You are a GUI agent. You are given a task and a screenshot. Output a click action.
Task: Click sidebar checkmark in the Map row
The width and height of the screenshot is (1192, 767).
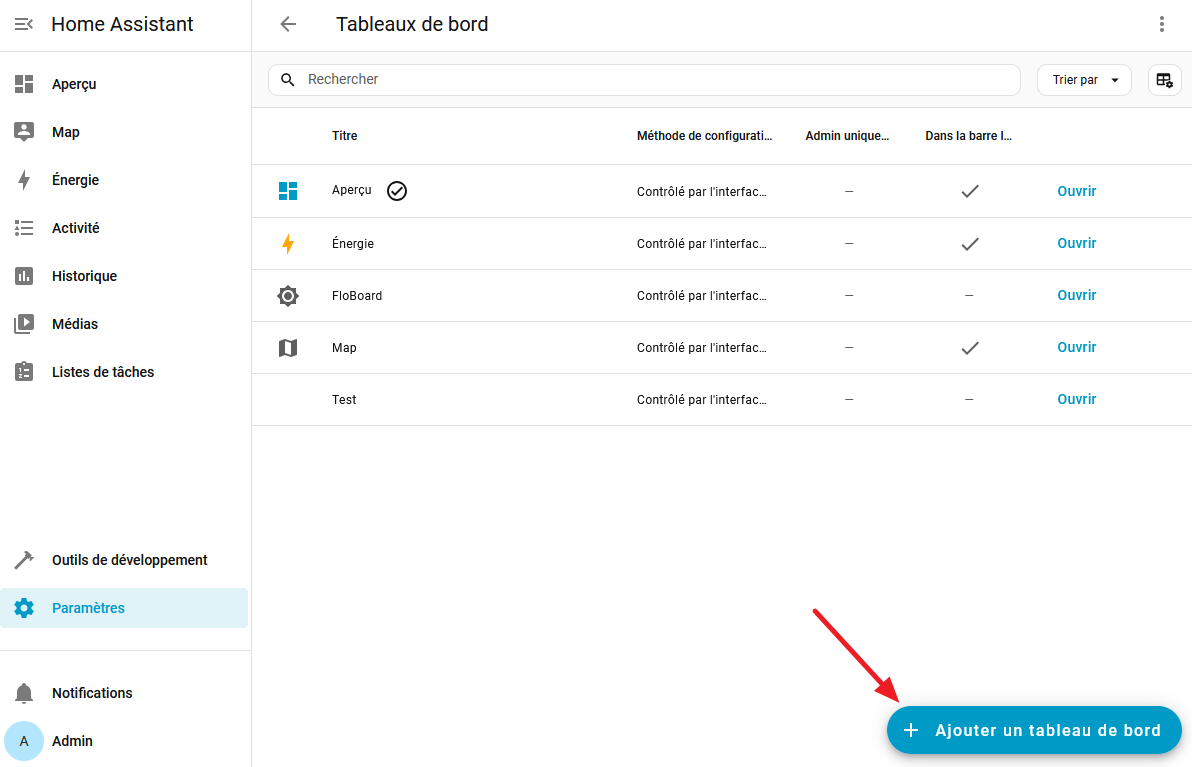pos(969,348)
